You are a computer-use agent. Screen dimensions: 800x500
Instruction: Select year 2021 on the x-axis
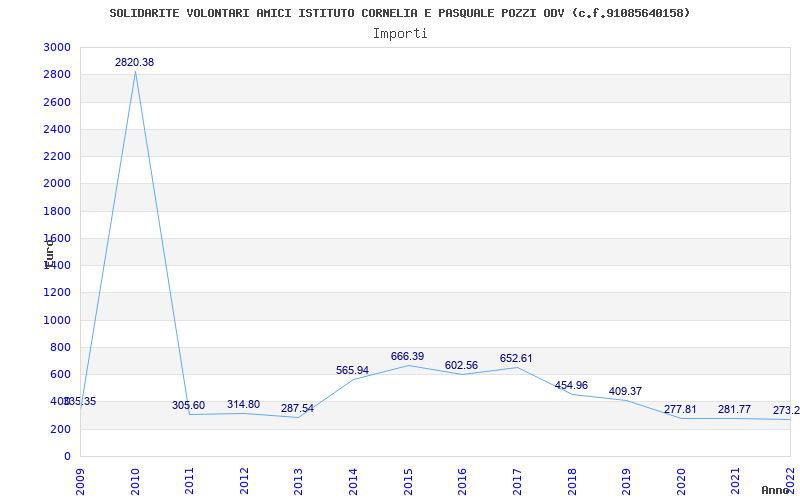click(736, 479)
